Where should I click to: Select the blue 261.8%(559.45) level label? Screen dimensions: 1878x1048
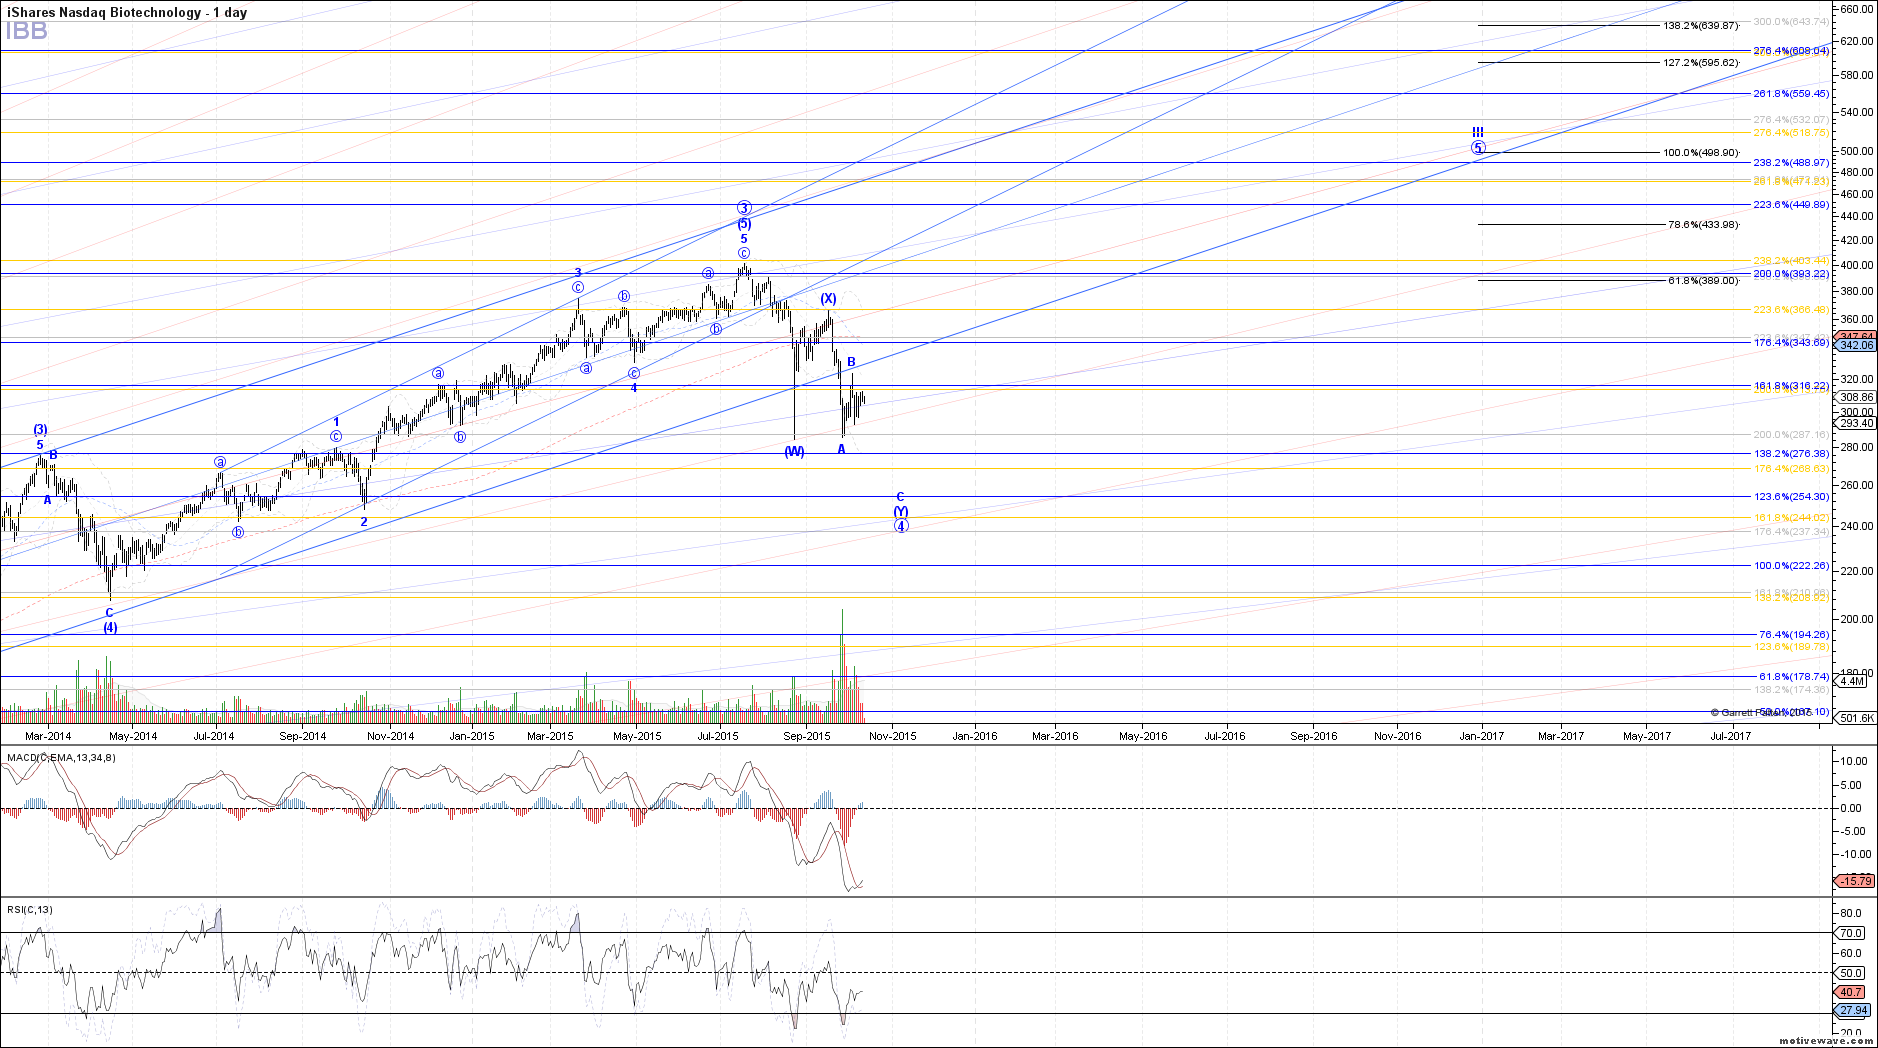click(x=1791, y=93)
